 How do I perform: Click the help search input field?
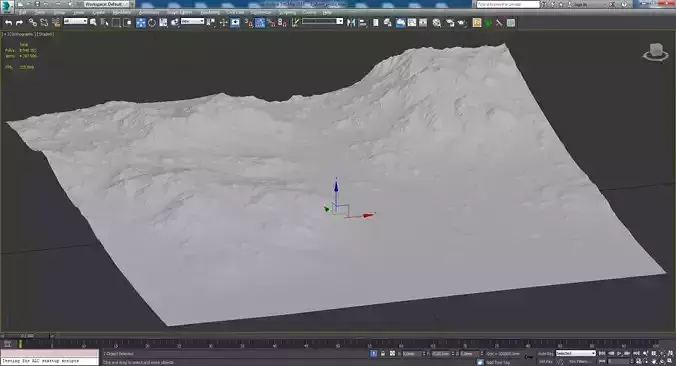click(x=507, y=4)
